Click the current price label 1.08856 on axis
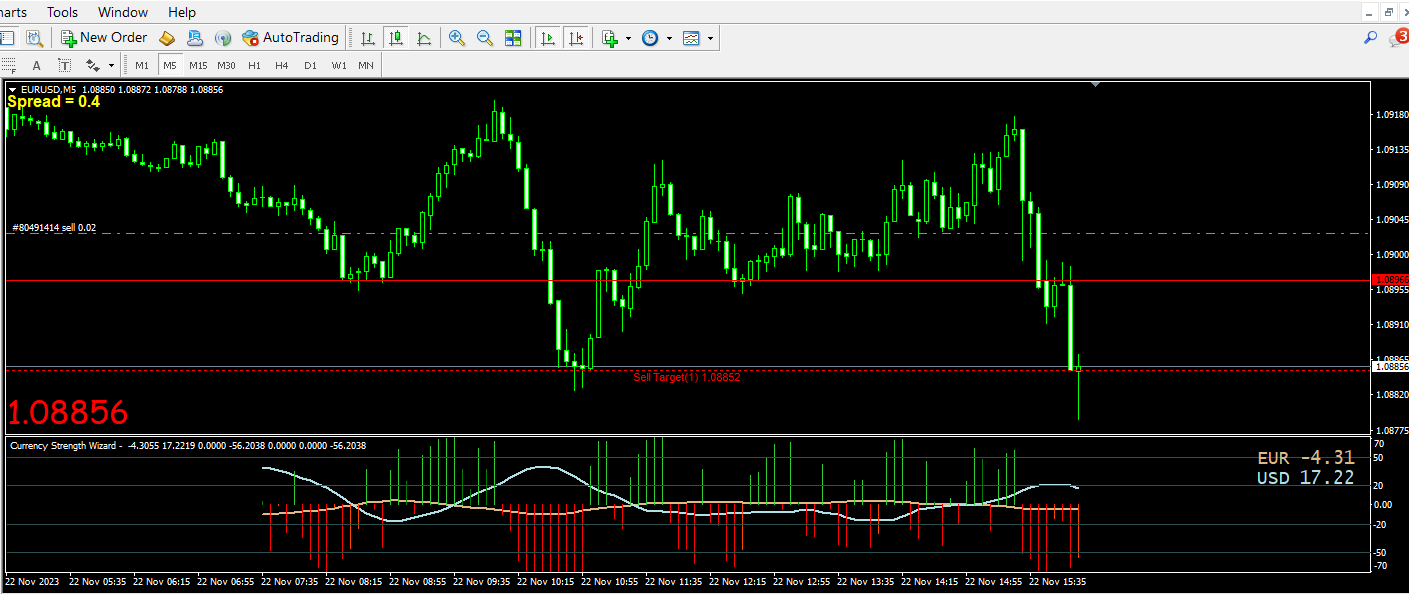 click(1391, 367)
